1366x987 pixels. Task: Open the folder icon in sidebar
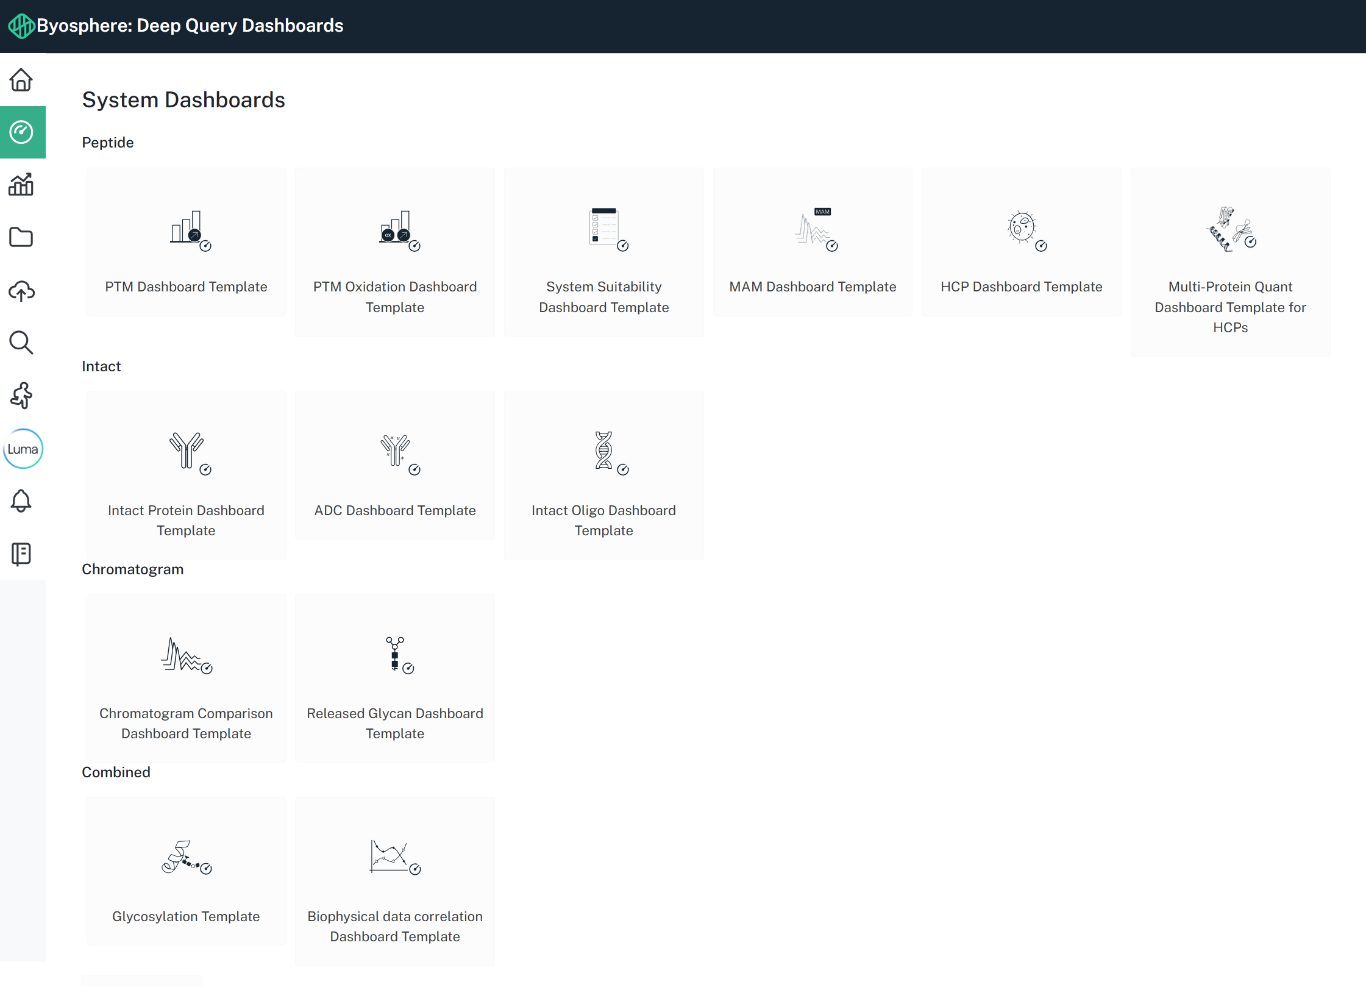tap(21, 237)
